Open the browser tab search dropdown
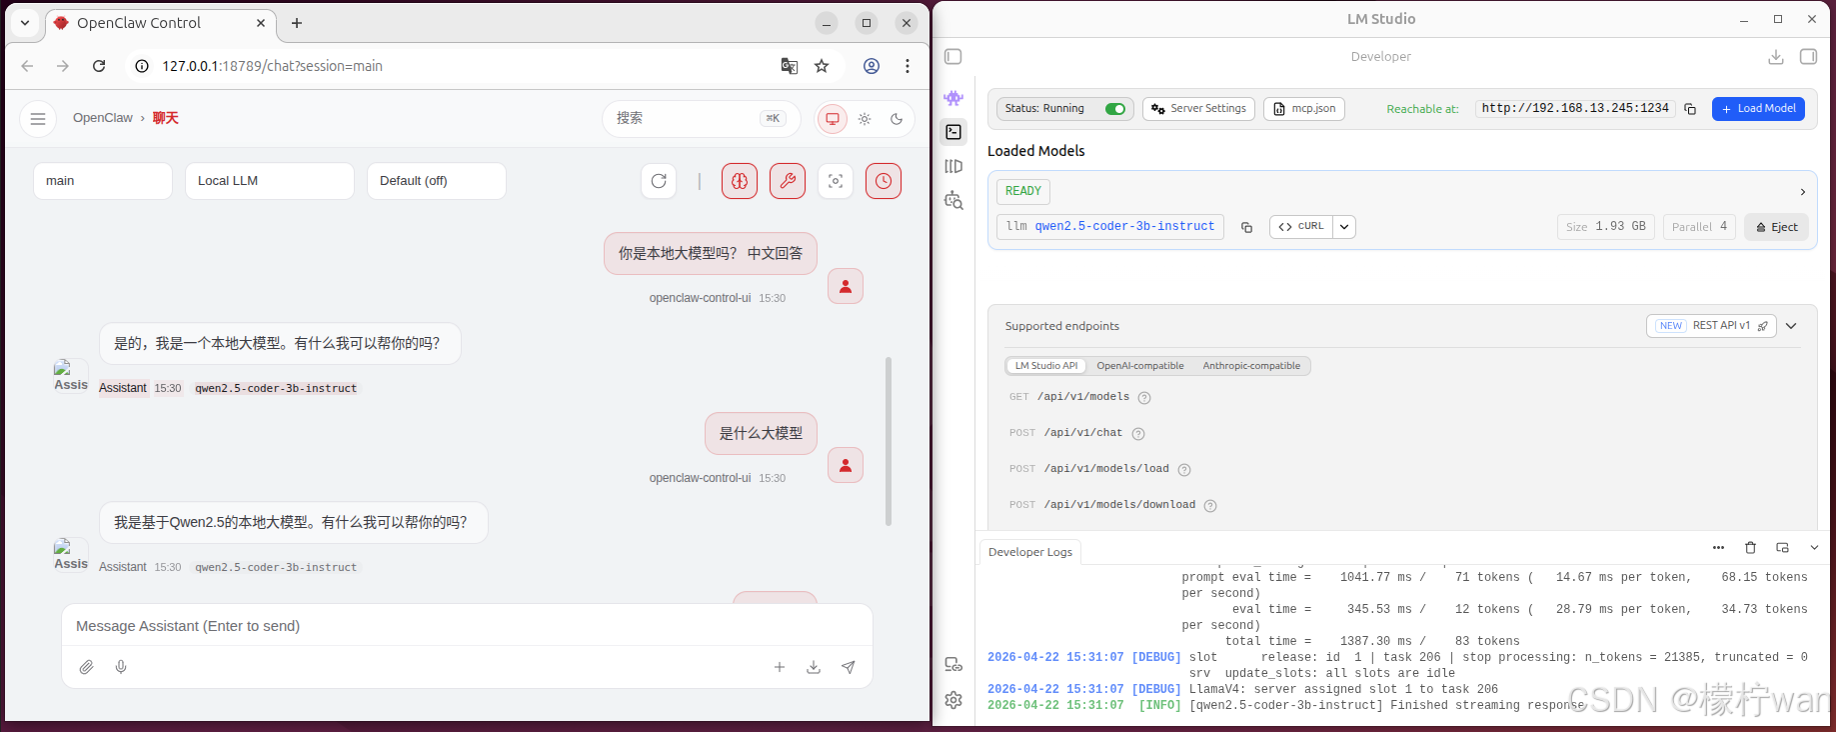The width and height of the screenshot is (1836, 732). click(25, 23)
